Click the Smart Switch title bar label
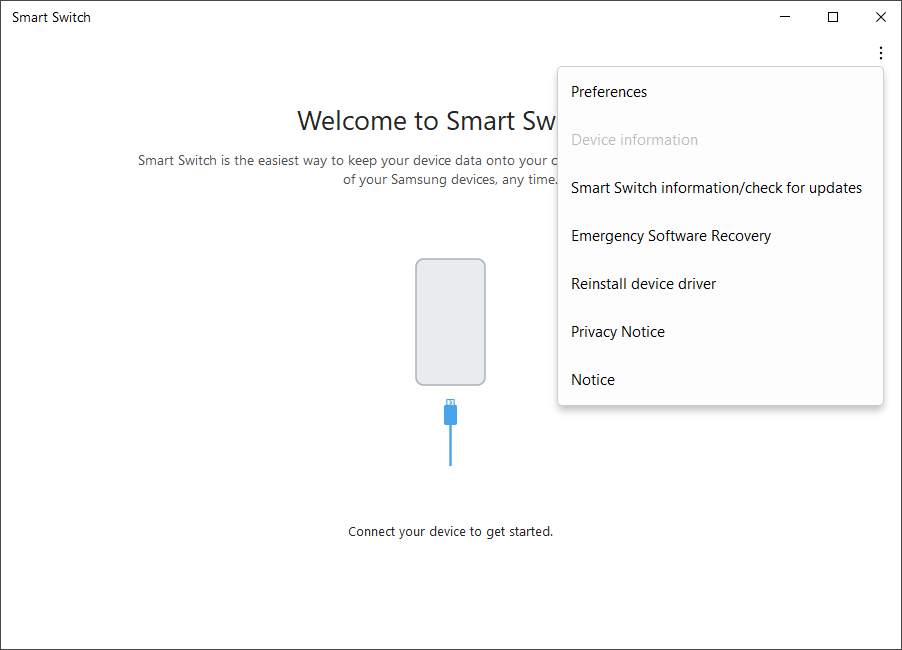The image size is (902, 650). 51,17
